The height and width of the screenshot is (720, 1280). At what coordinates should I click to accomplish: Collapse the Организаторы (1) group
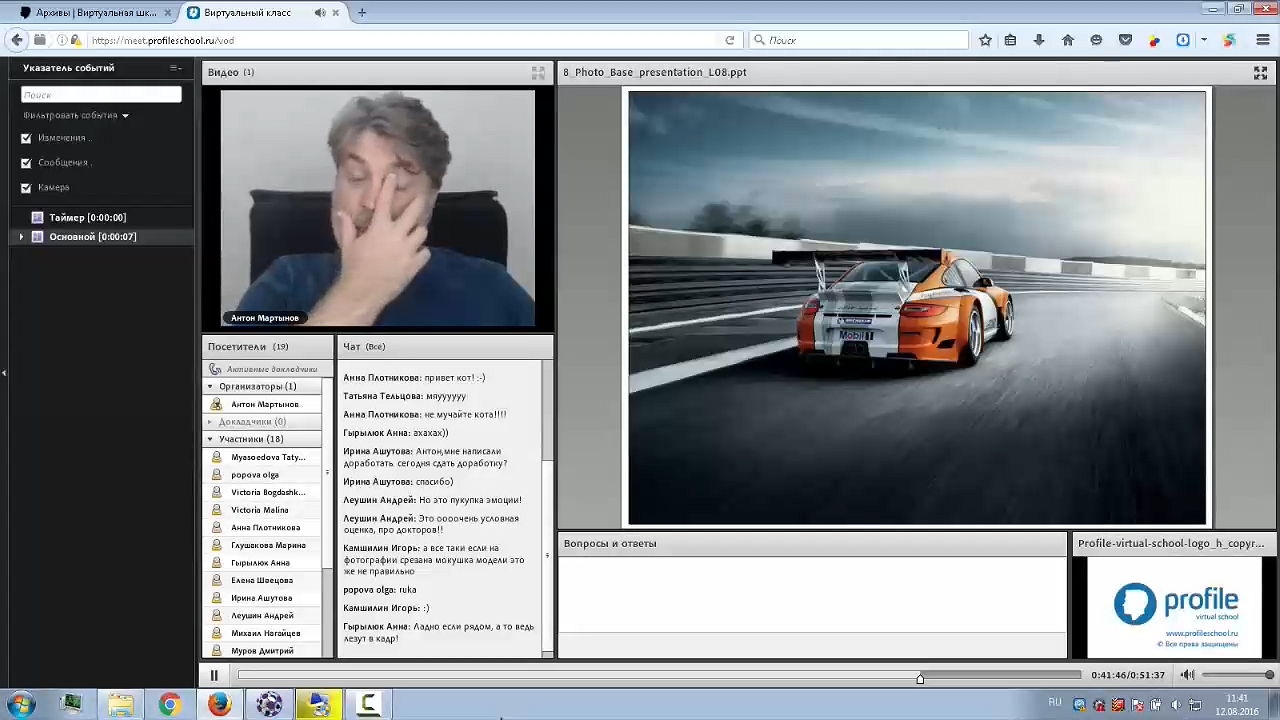(210, 386)
